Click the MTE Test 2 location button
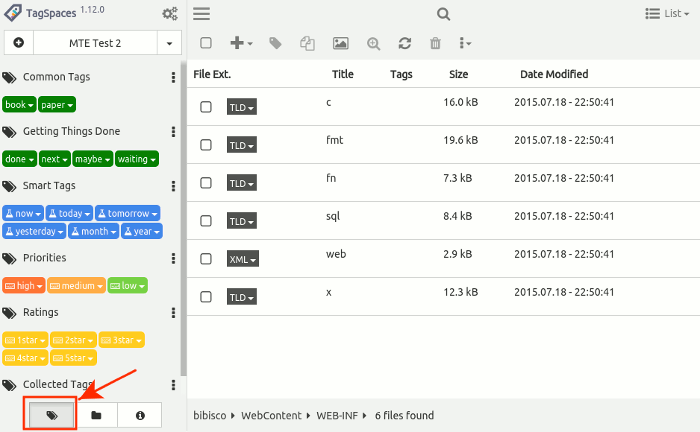The image size is (700, 432). click(95, 43)
